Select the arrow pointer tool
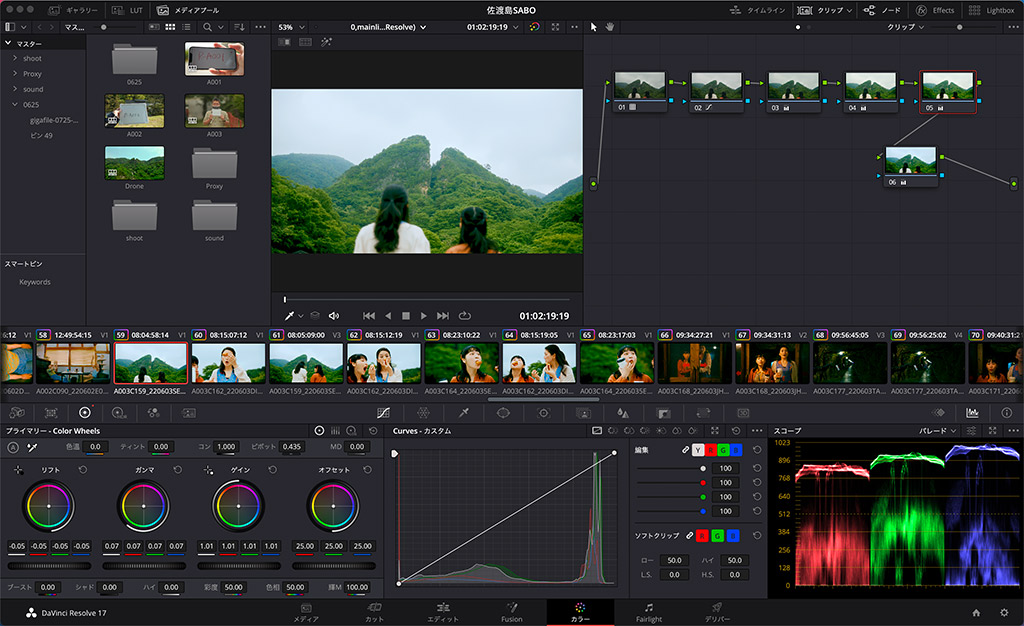This screenshot has width=1024, height=626. (x=594, y=27)
